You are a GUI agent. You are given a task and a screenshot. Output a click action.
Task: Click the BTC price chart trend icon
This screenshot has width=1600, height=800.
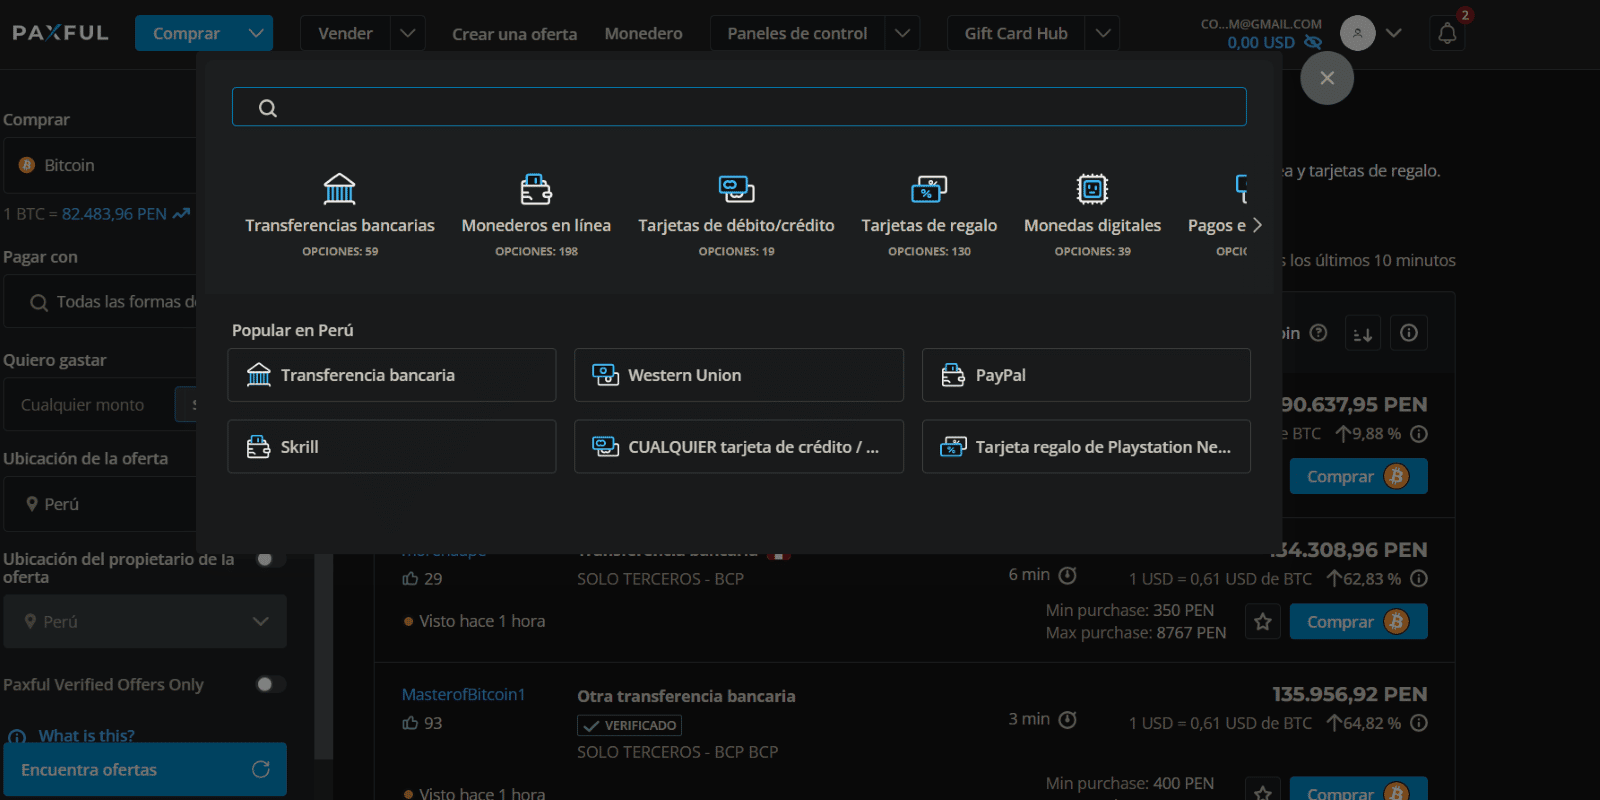181,213
